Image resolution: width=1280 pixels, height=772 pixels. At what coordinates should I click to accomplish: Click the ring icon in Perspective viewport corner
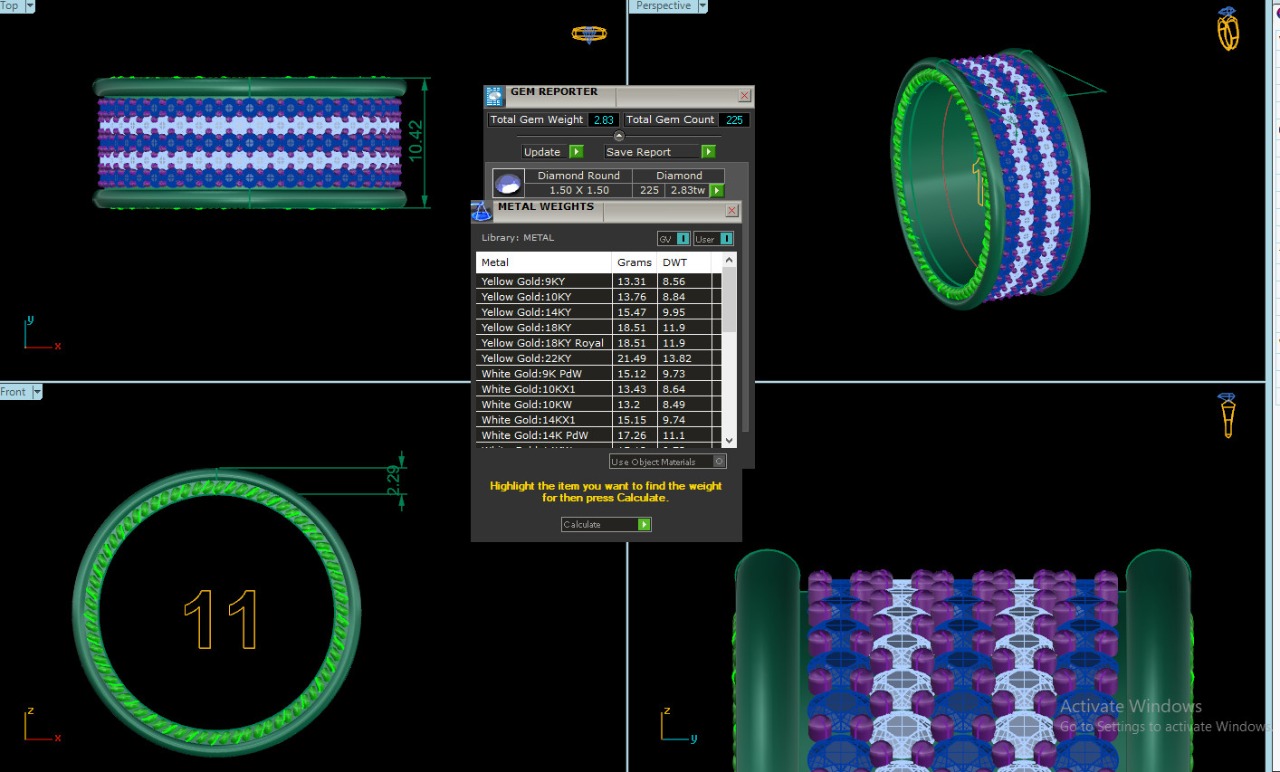[1228, 29]
